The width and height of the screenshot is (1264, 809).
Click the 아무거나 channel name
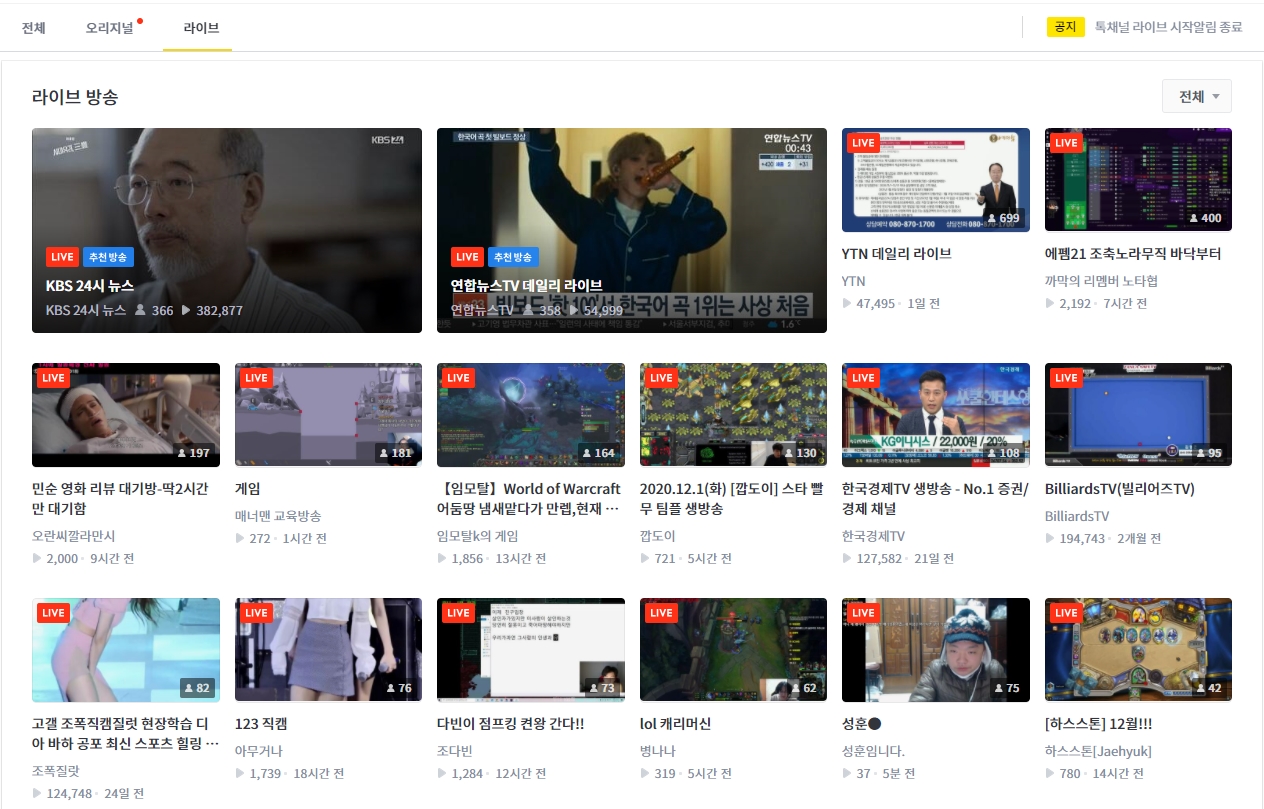click(259, 751)
